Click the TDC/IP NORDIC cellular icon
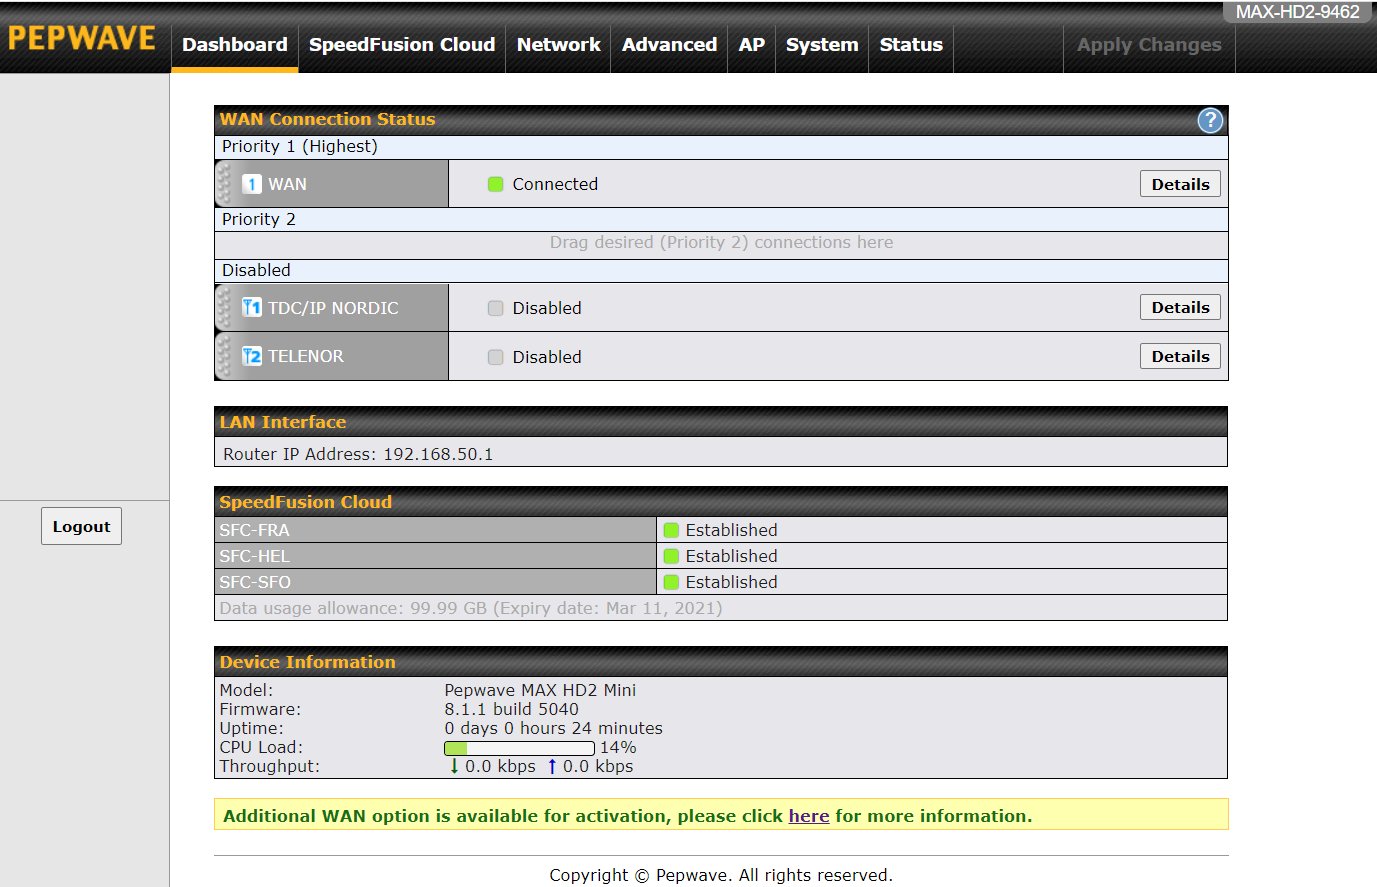1377x887 pixels. (x=252, y=308)
